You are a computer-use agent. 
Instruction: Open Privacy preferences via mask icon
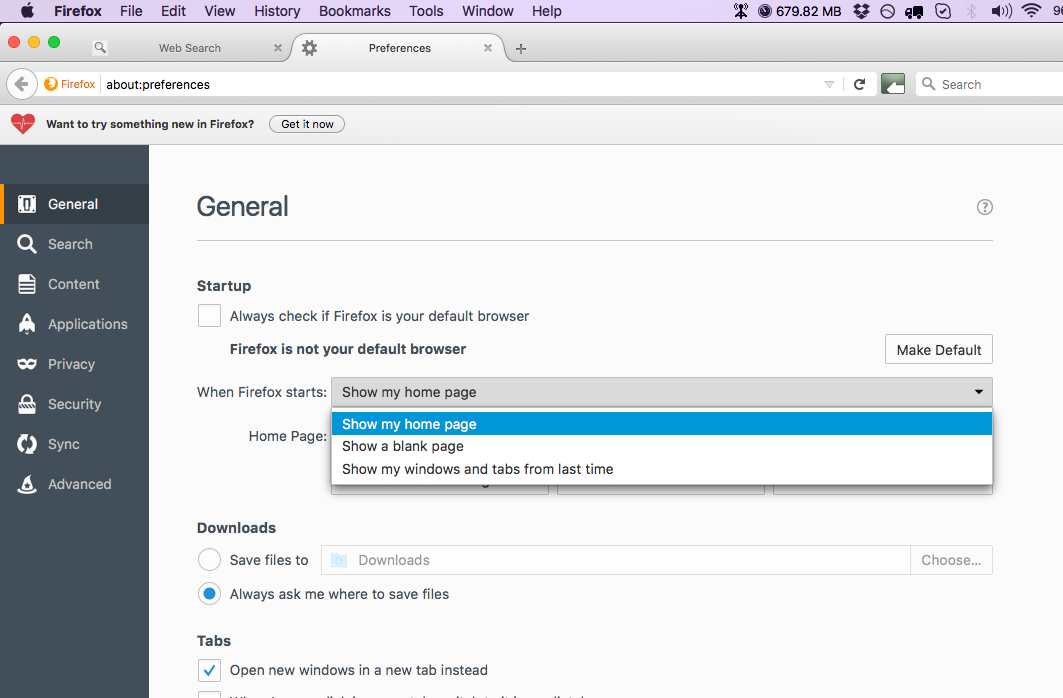point(27,364)
